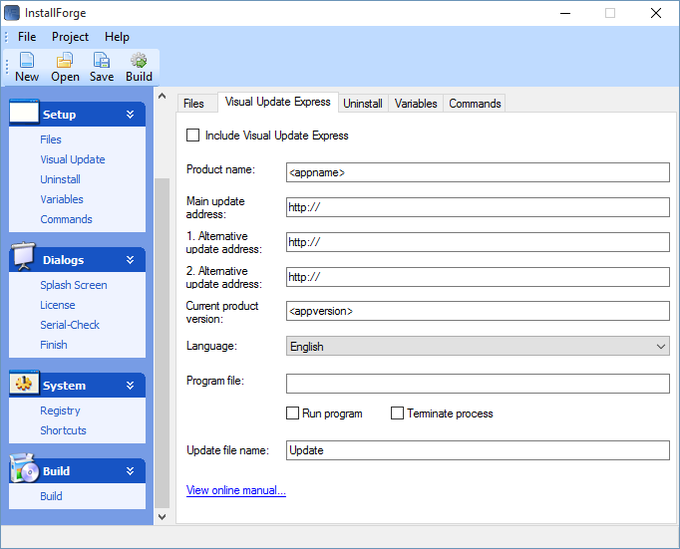Switch to the Uninstall tab
This screenshot has width=680, height=549.
click(363, 104)
